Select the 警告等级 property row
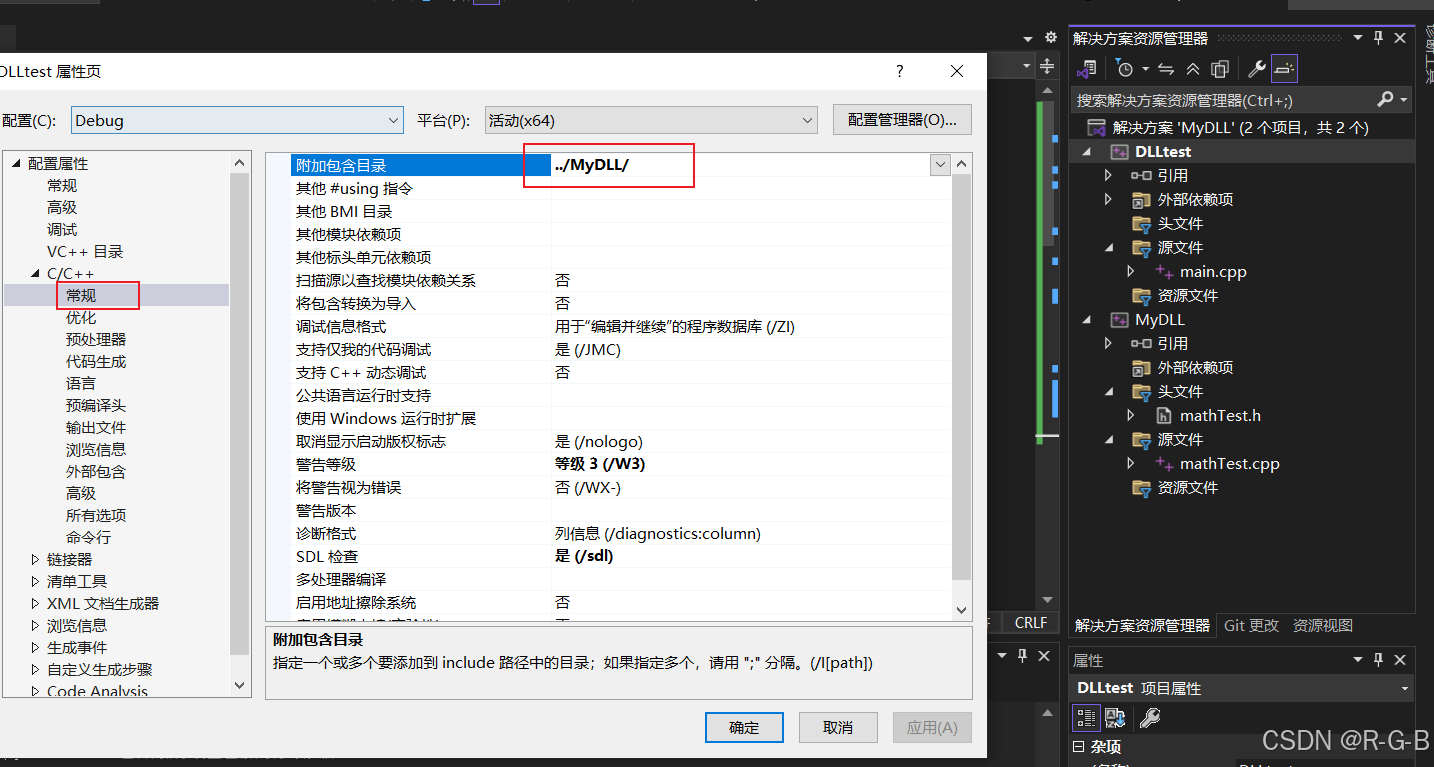Image resolution: width=1434 pixels, height=767 pixels. click(621, 464)
